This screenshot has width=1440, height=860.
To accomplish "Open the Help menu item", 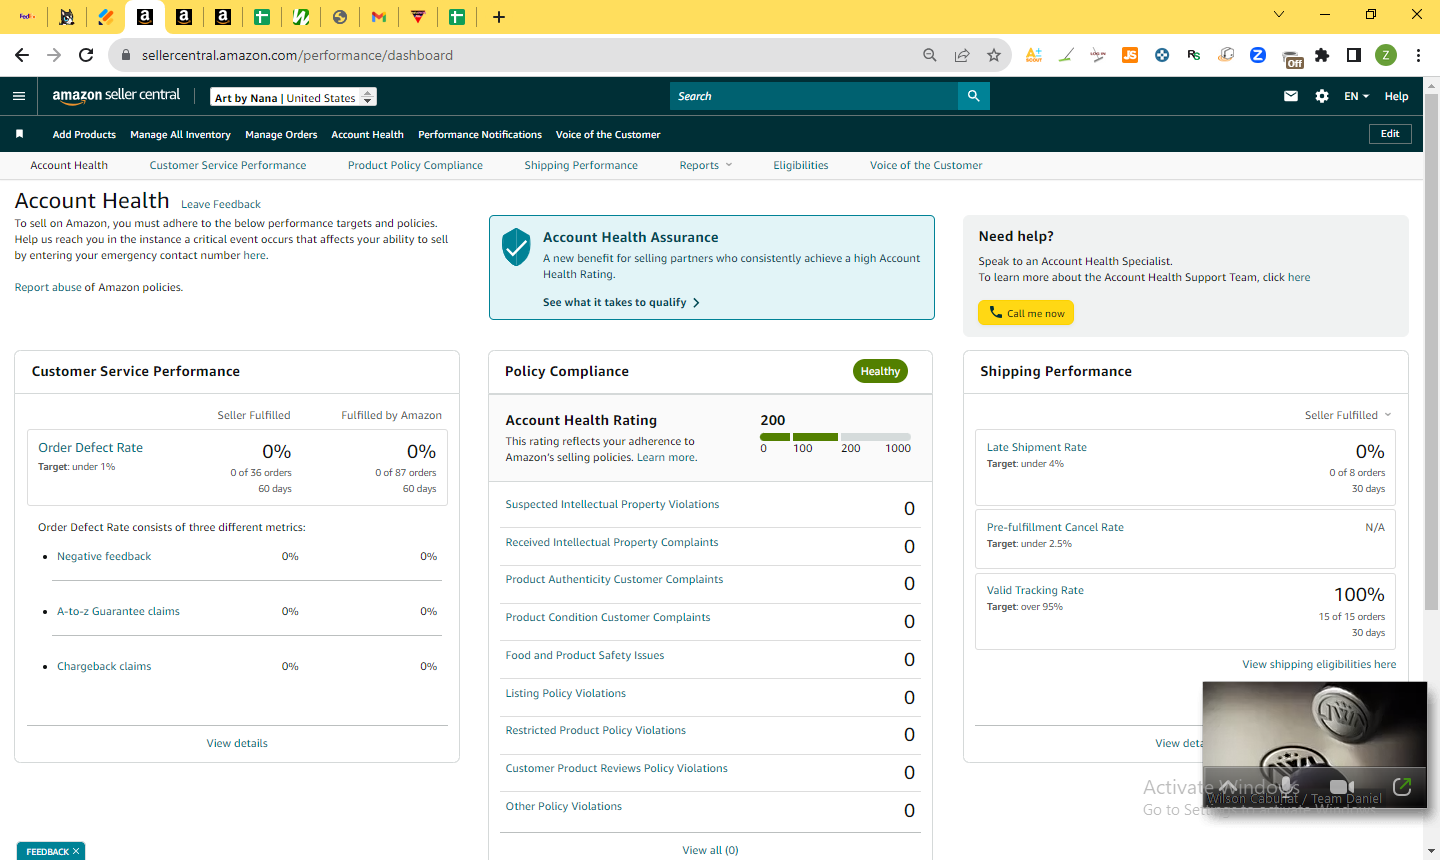I will [1396, 96].
